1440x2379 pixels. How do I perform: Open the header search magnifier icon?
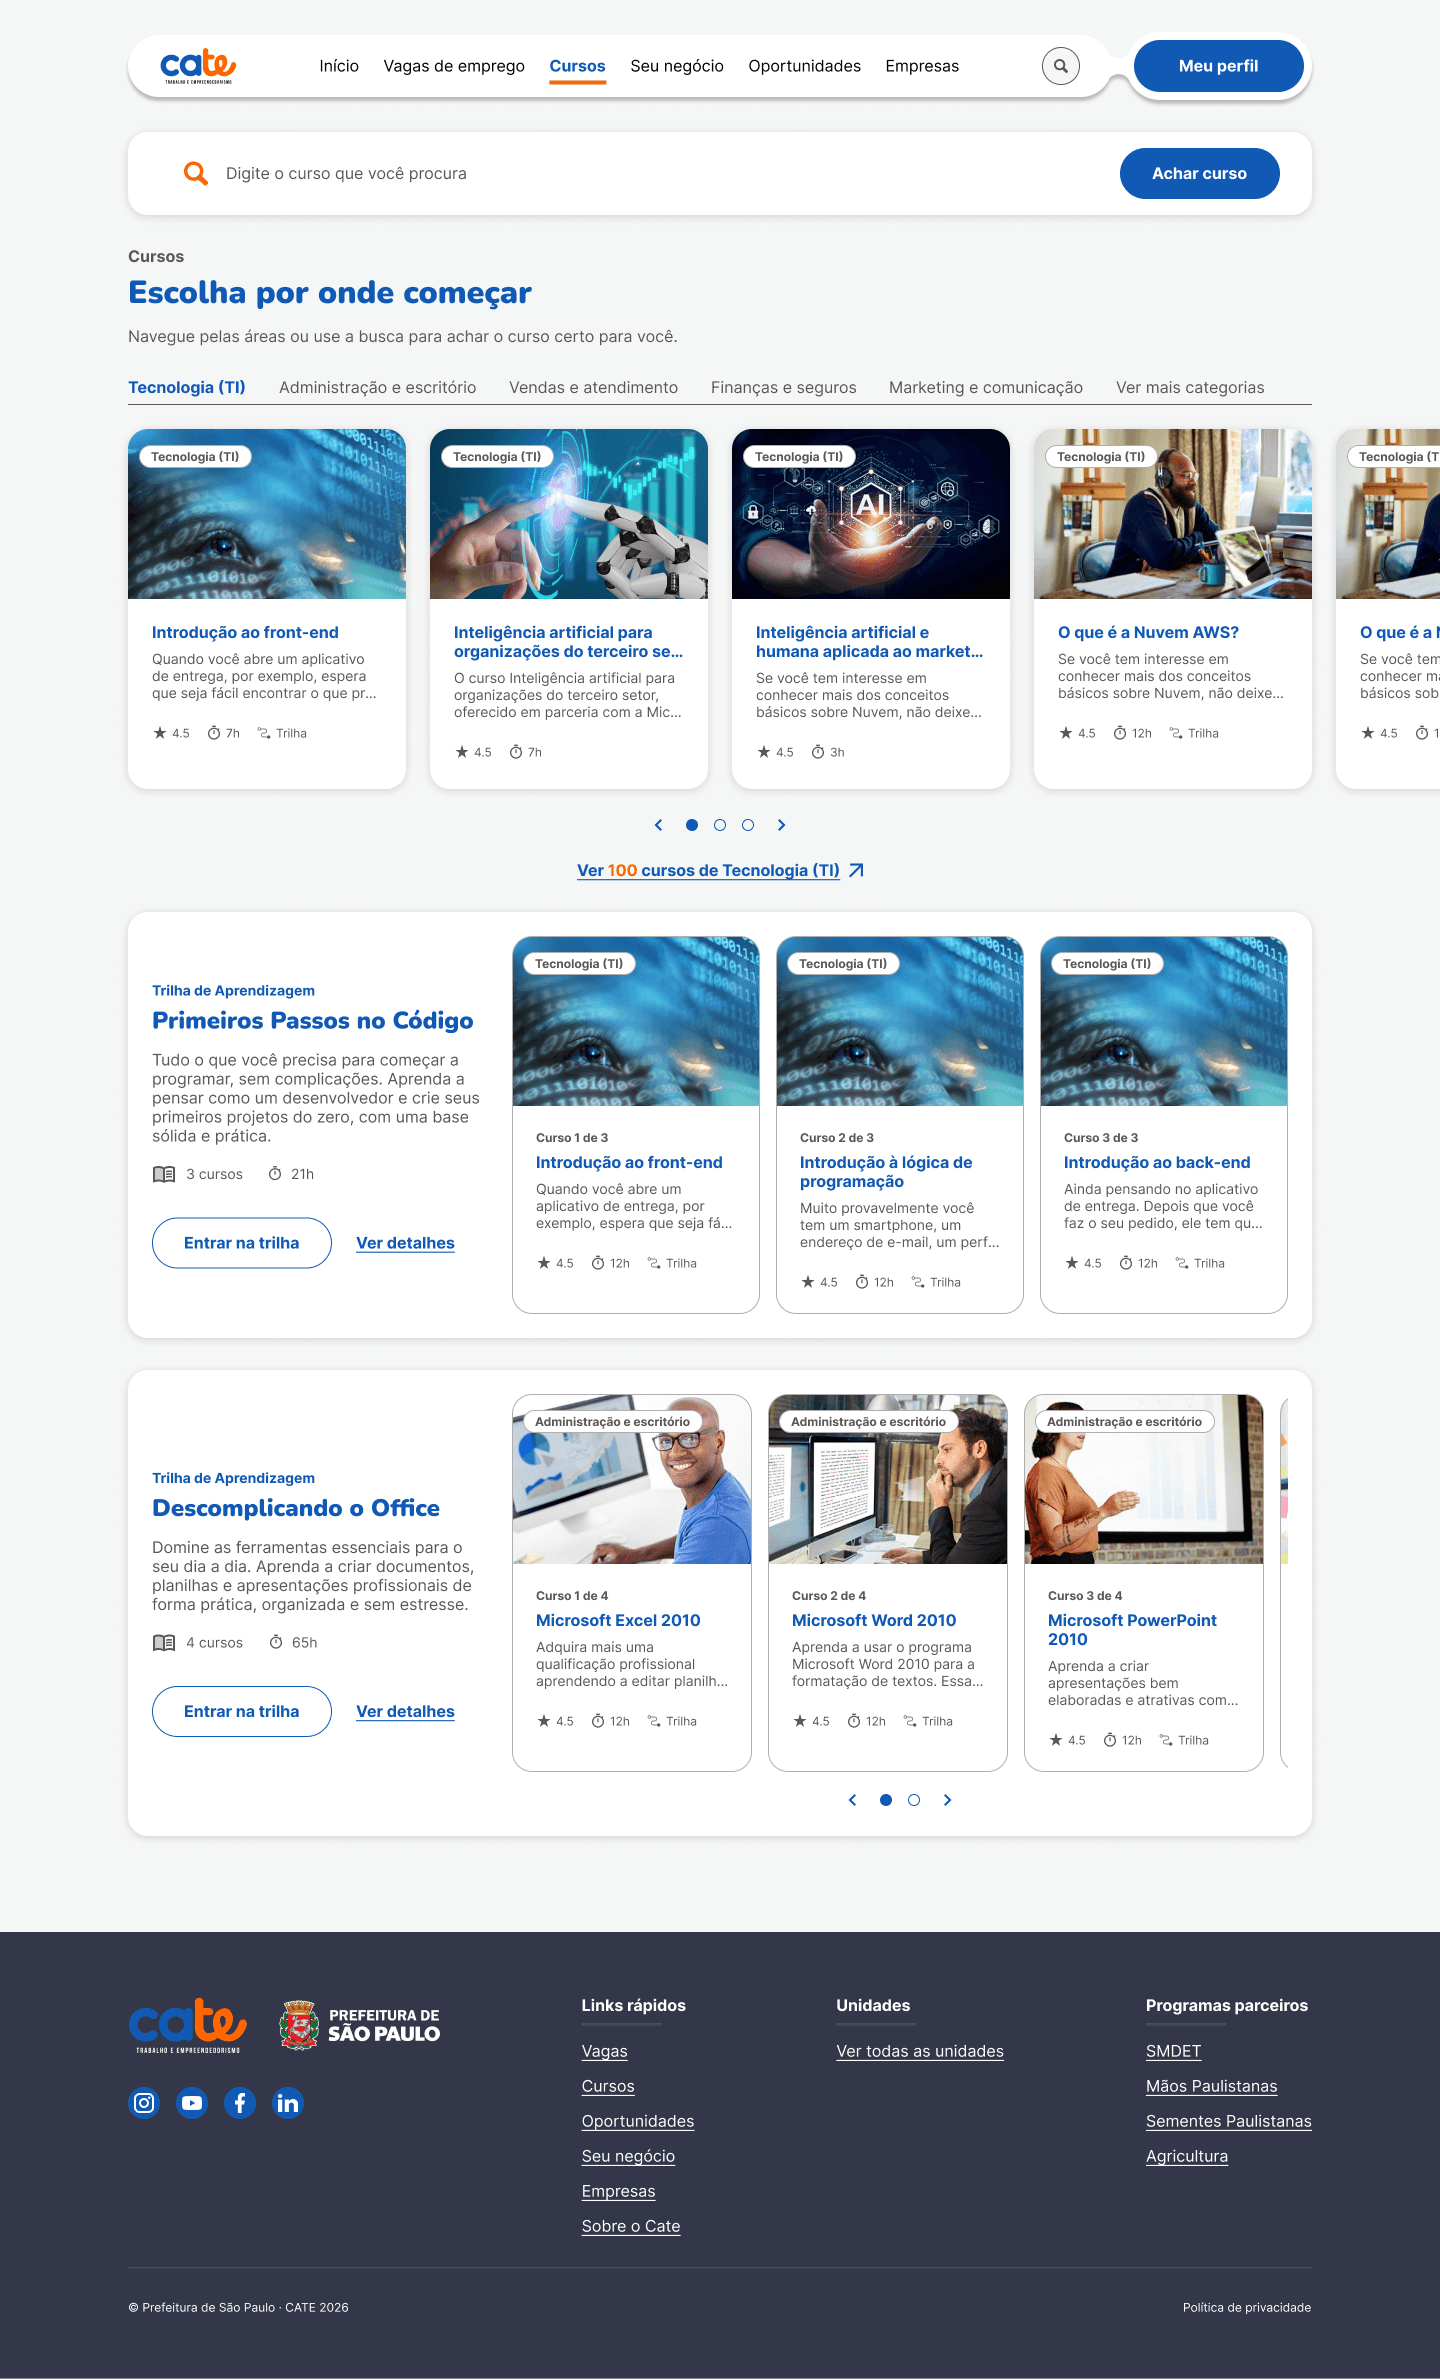click(x=1061, y=66)
